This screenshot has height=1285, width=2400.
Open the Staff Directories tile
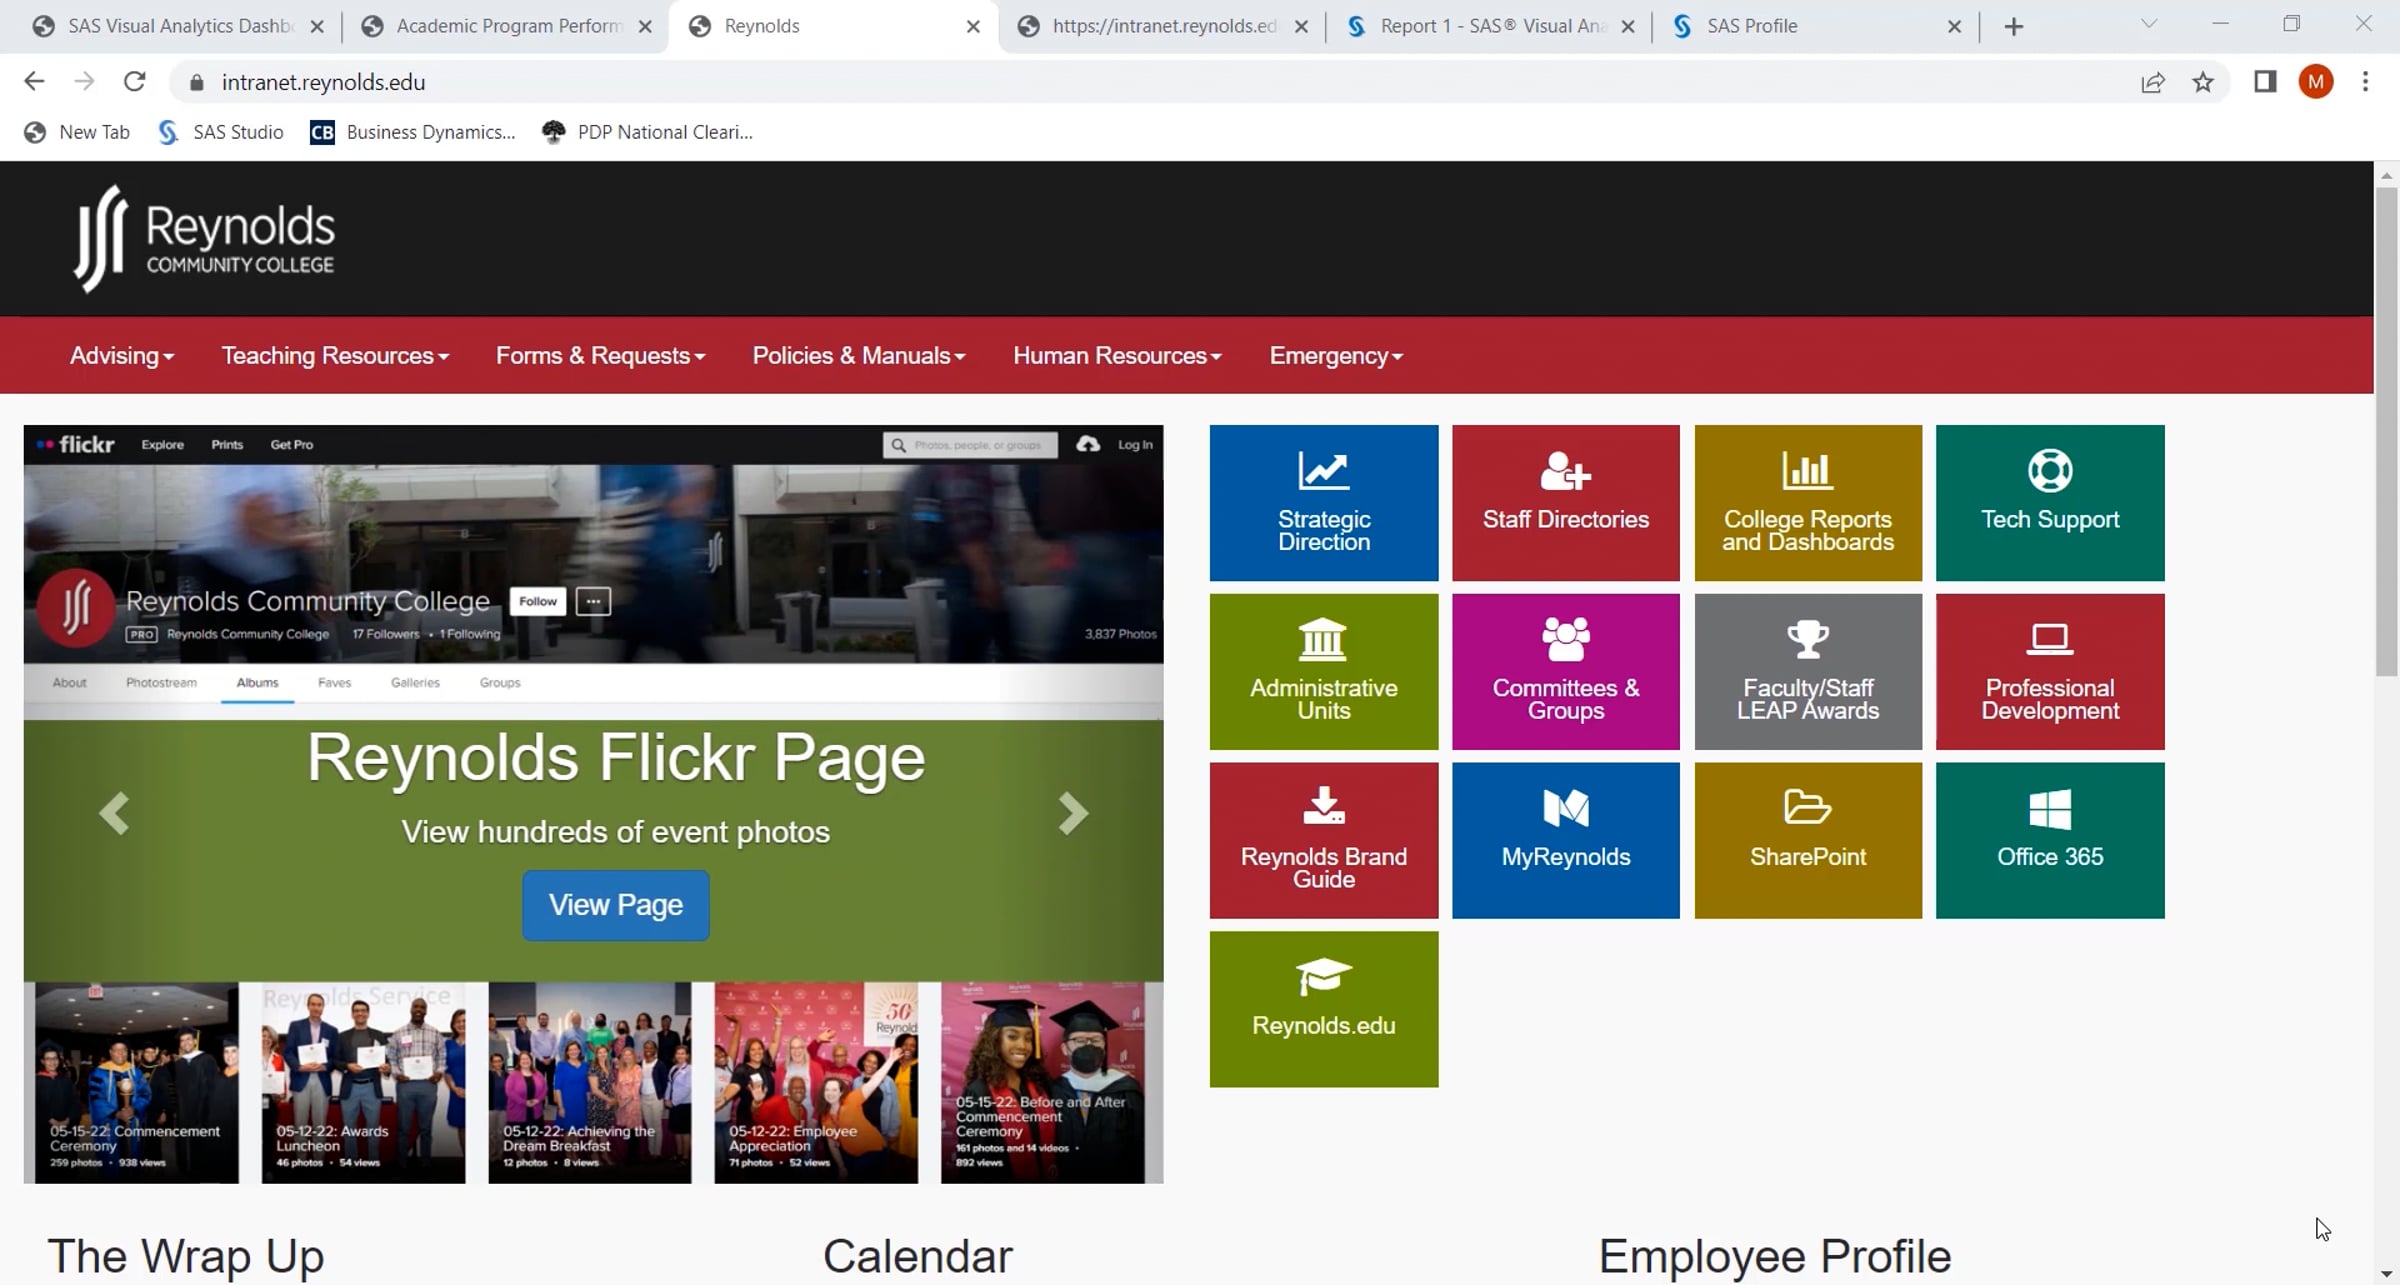[1565, 502]
